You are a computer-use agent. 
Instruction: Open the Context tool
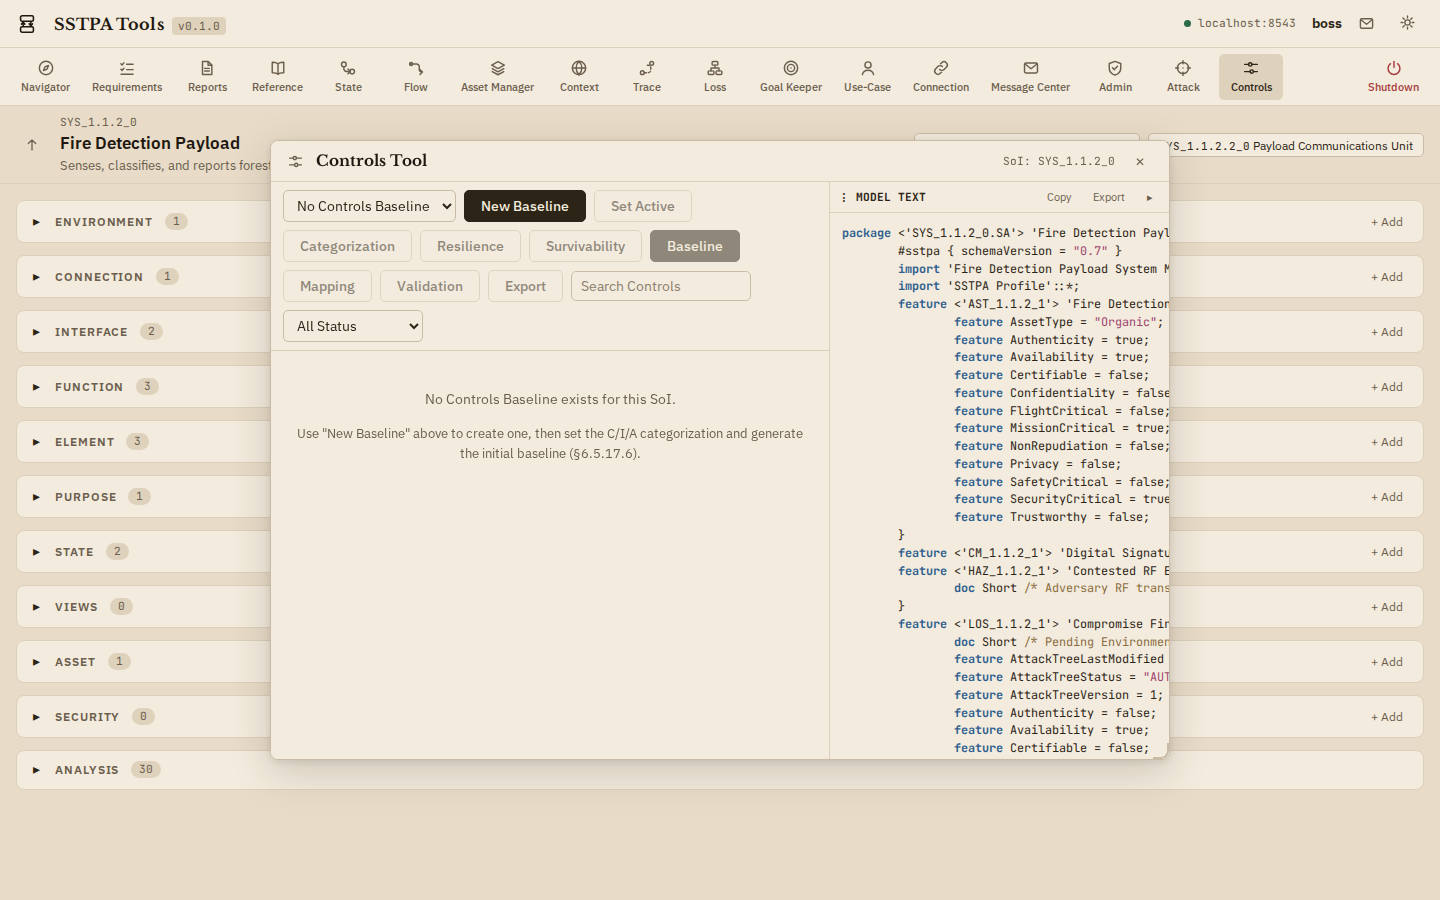579,77
